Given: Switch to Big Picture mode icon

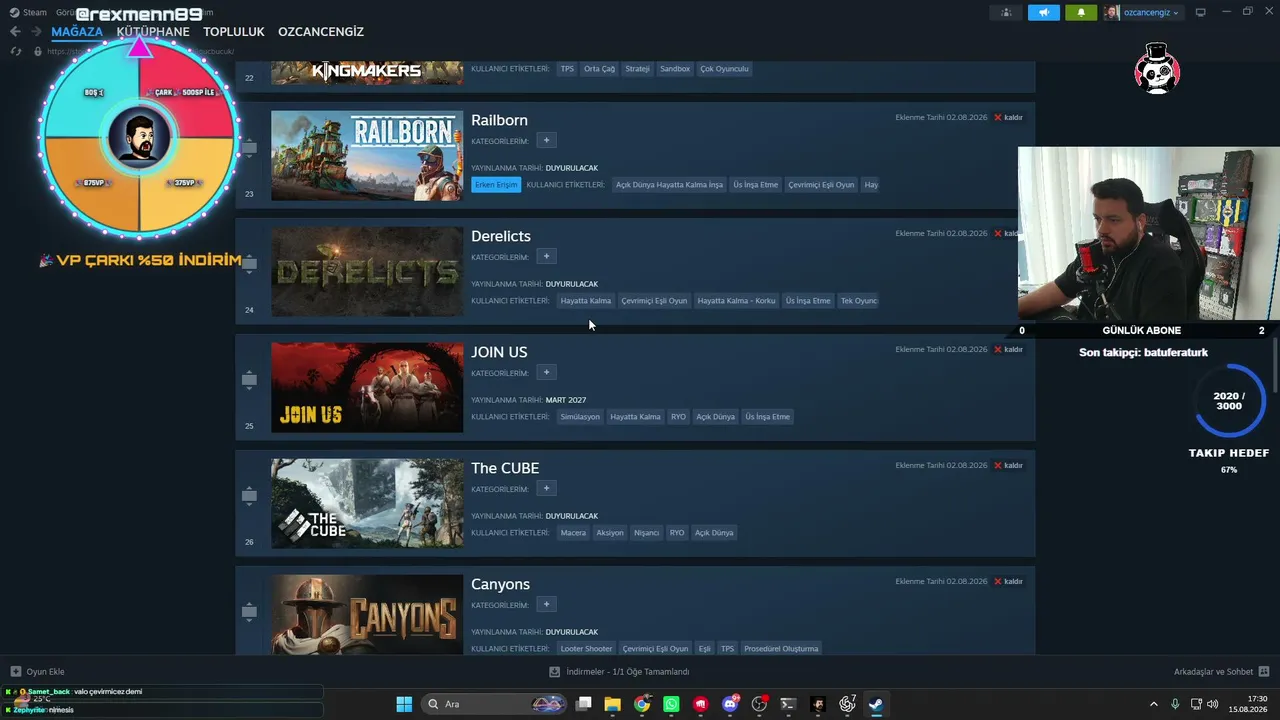Looking at the screenshot, I should point(1201,13).
